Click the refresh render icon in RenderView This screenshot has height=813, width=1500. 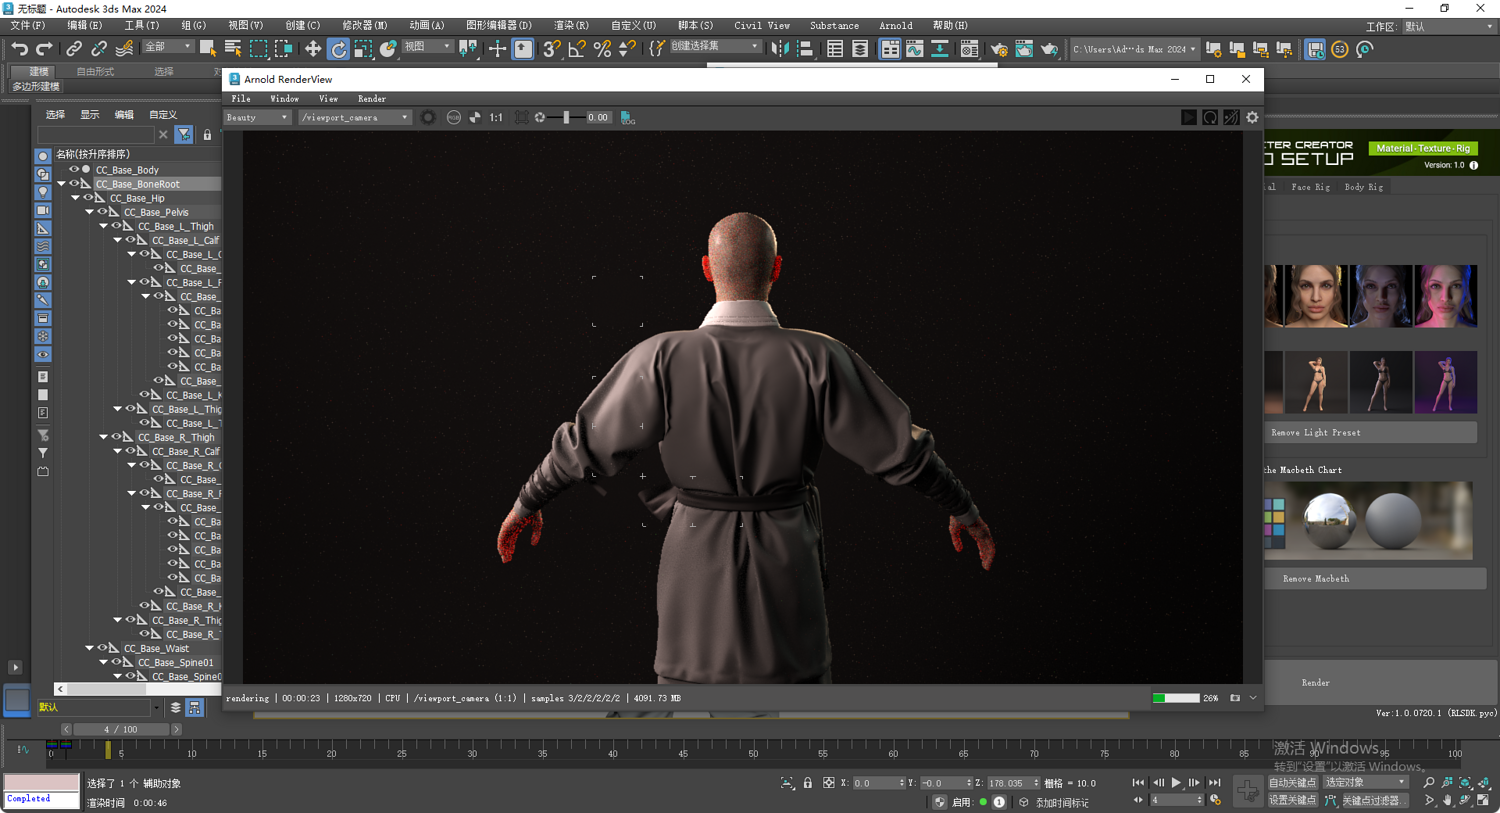[x=1210, y=118]
